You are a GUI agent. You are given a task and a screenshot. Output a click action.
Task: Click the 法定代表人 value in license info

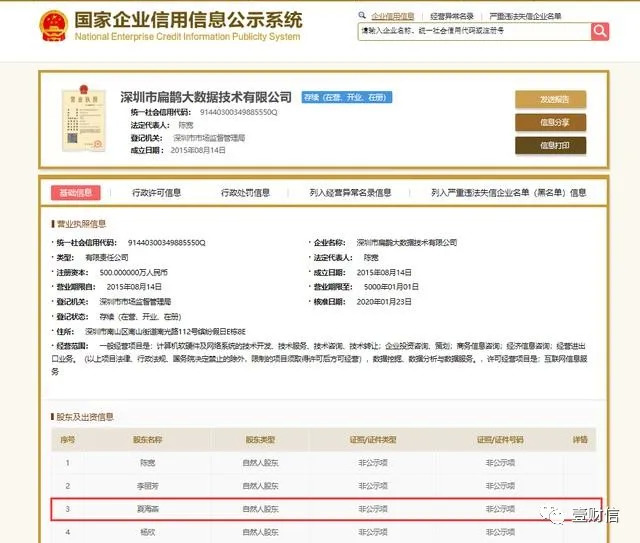pos(371,258)
